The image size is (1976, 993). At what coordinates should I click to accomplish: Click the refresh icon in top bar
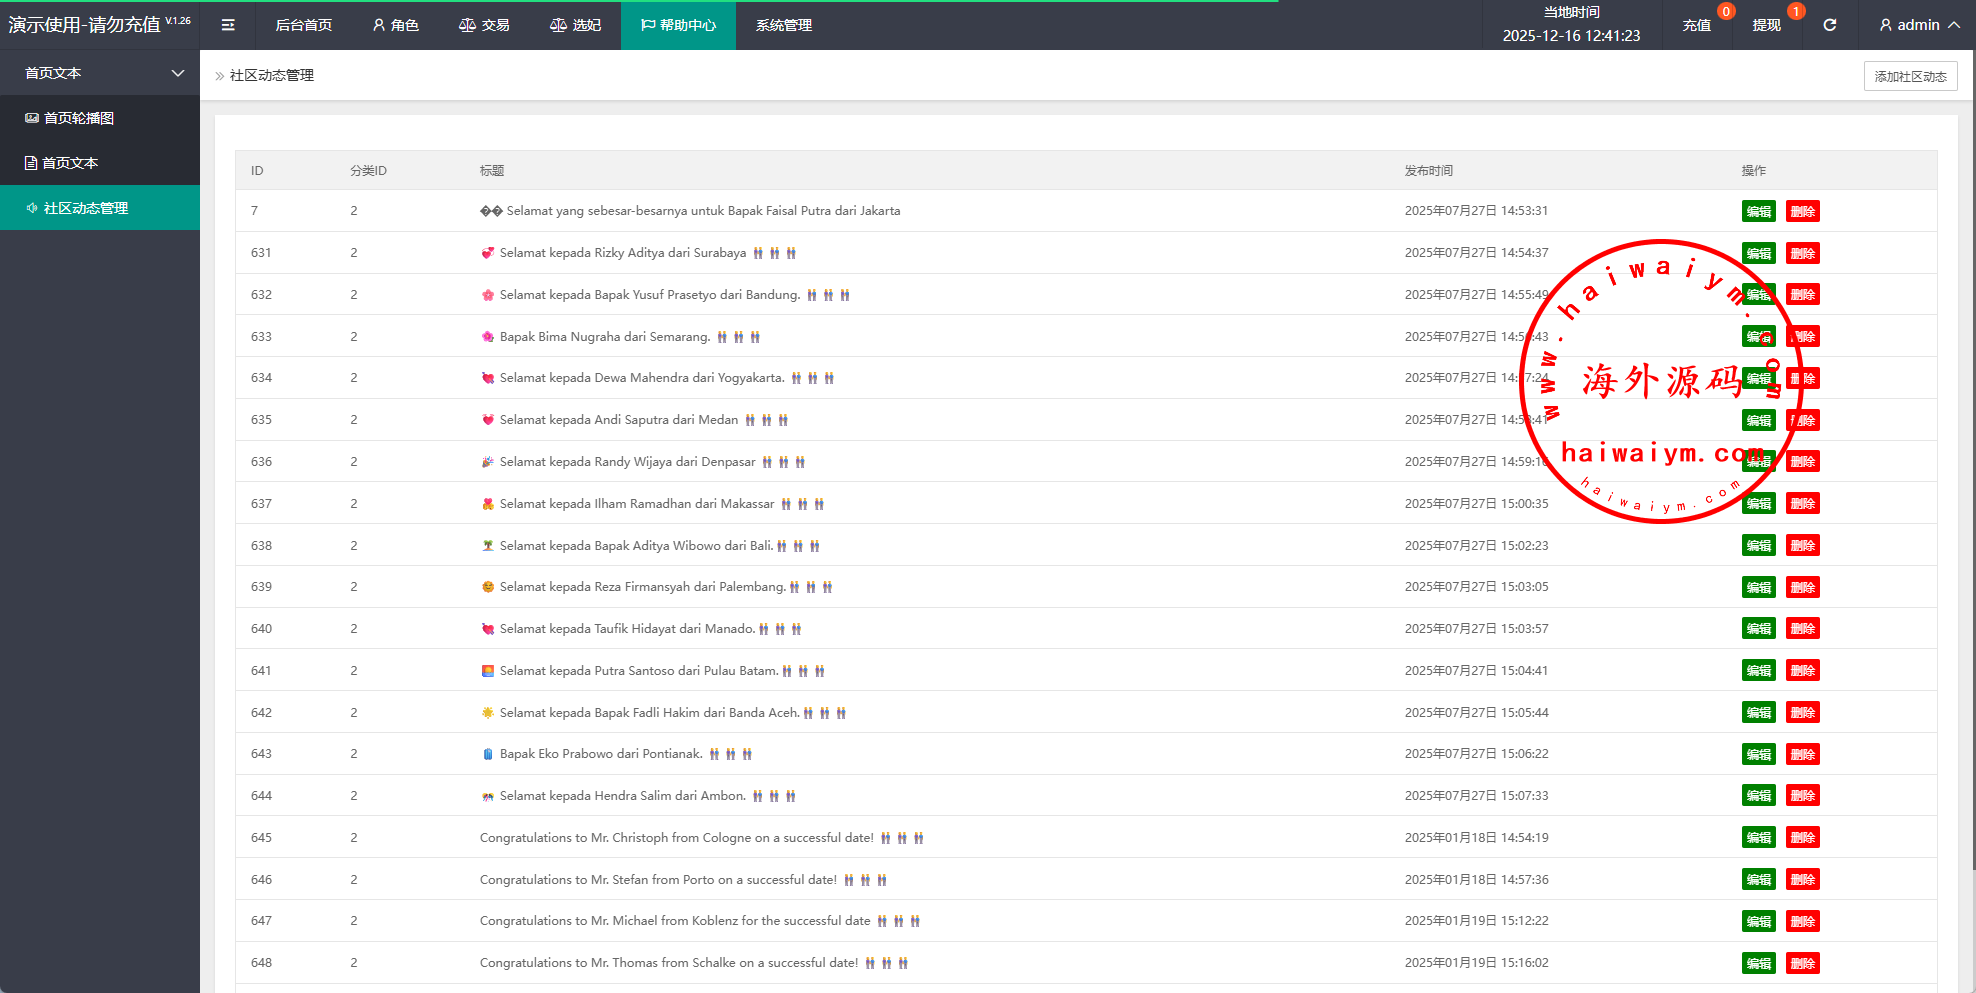pyautogui.click(x=1829, y=25)
